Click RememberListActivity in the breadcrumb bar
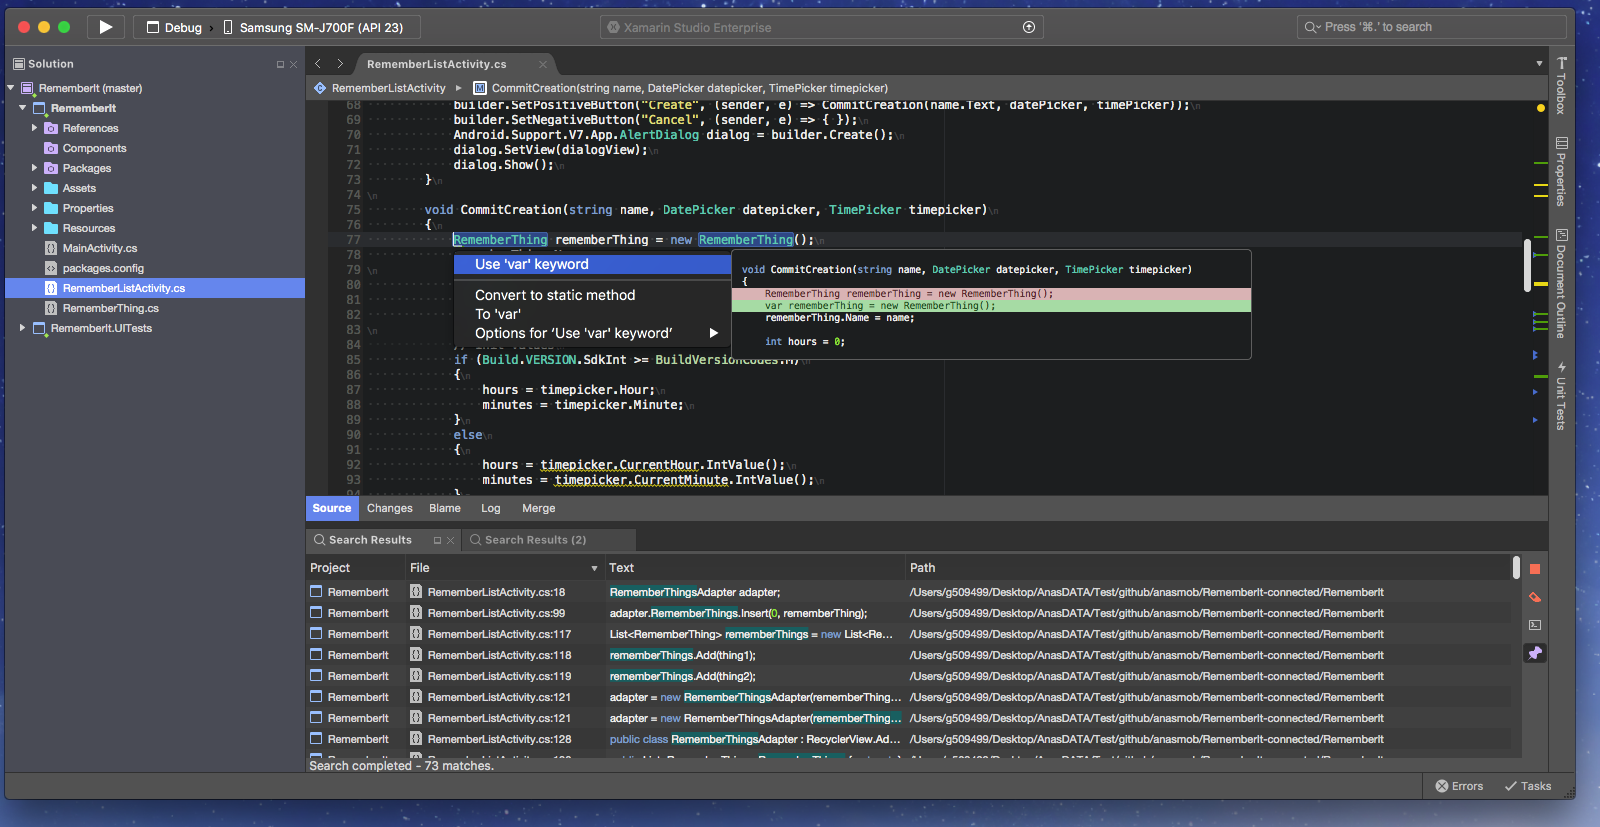The image size is (1600, 827). pos(388,88)
